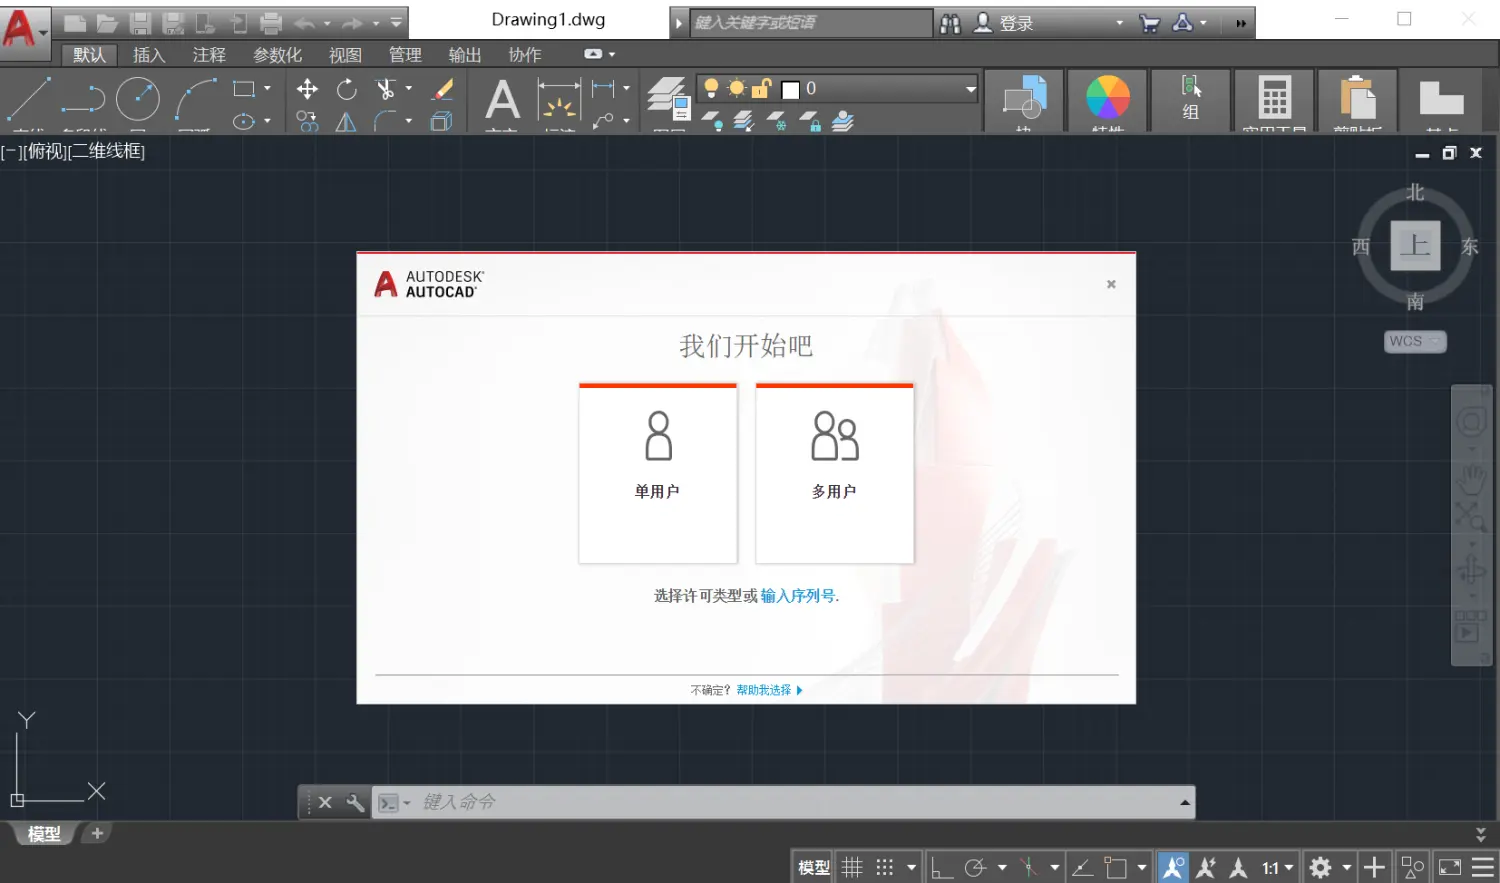Choose the Copy objects tool
Image resolution: width=1500 pixels, height=883 pixels.
tap(307, 121)
